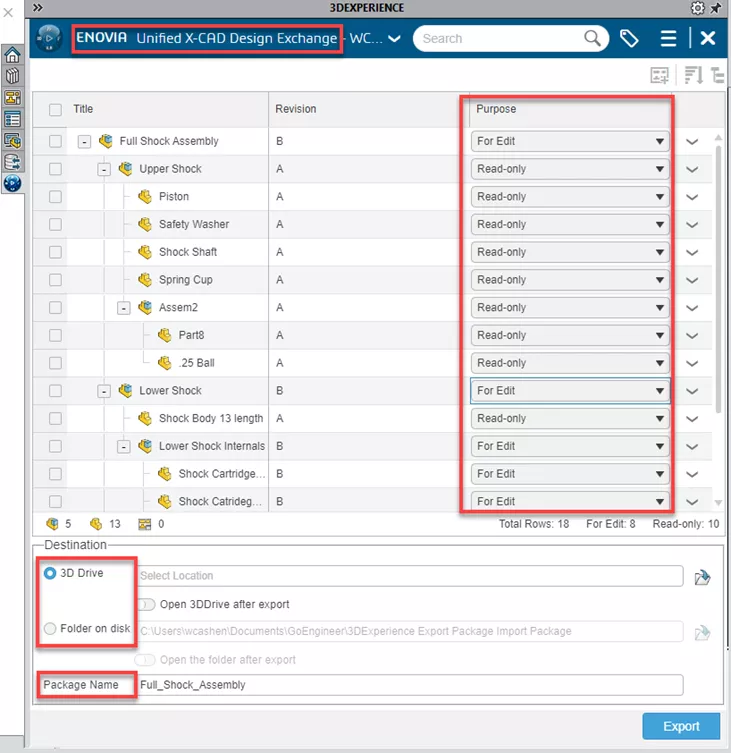Browse 3D Drive location folder icon
This screenshot has width=731, height=753.
(x=702, y=576)
